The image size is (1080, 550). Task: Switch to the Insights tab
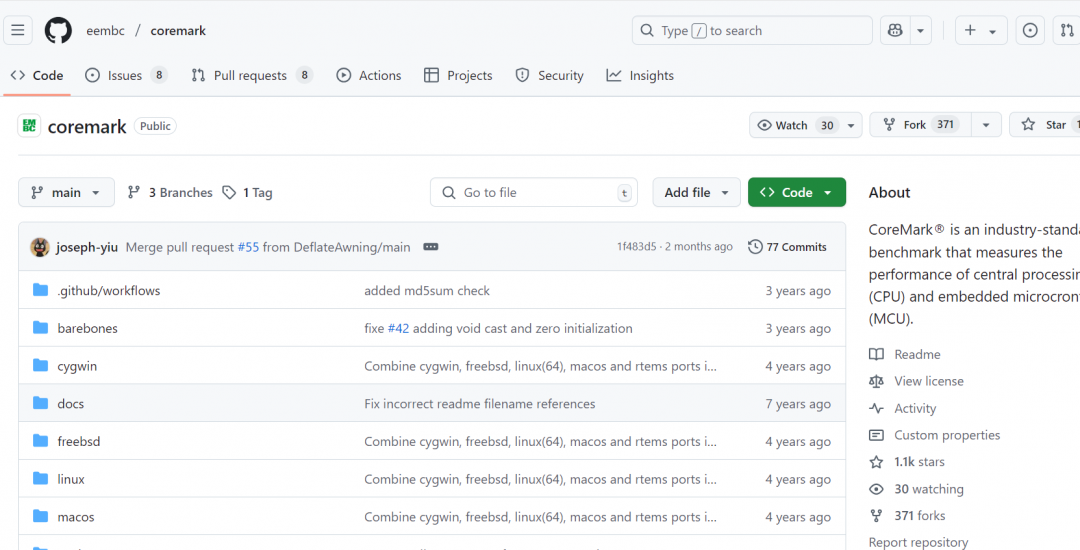click(640, 76)
